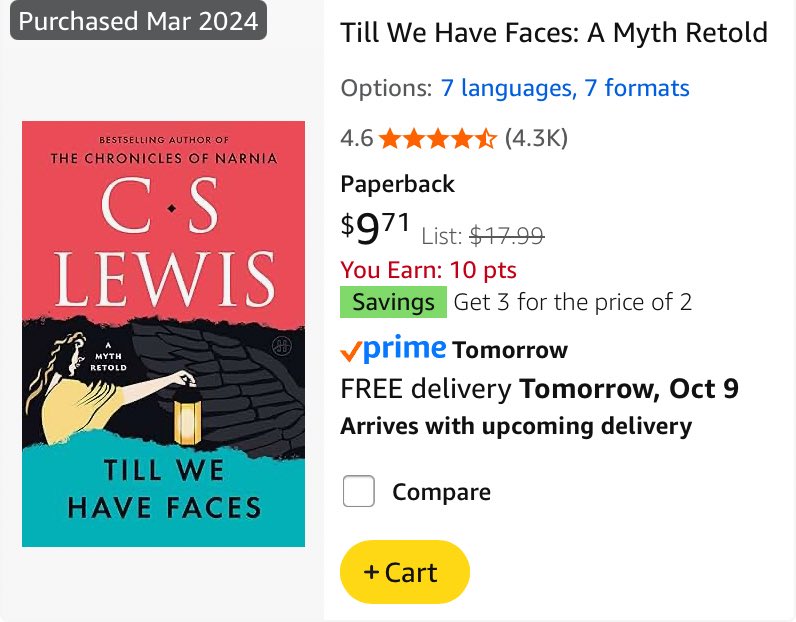Enable the Compare checkbox
Screen dimensions: 796x622
[x=359, y=491]
